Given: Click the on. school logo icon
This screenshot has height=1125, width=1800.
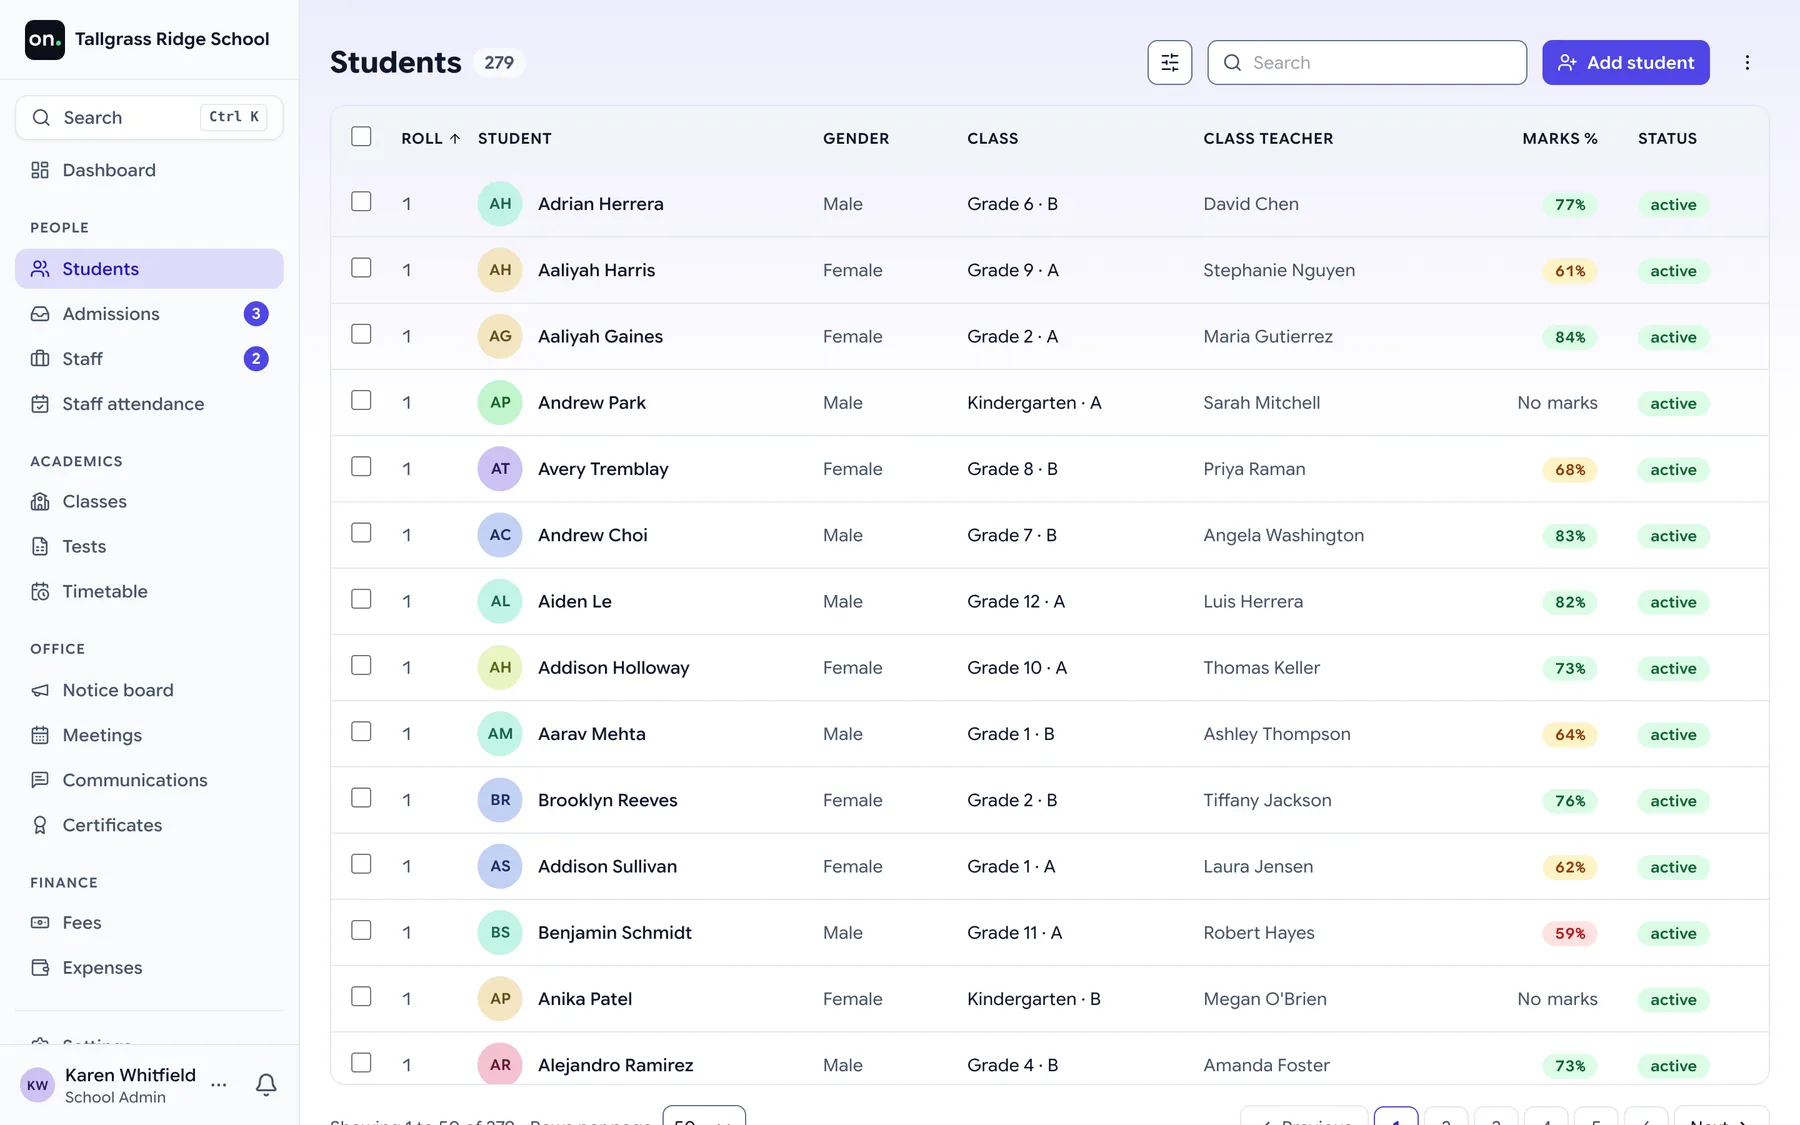Looking at the screenshot, I should 45,40.
